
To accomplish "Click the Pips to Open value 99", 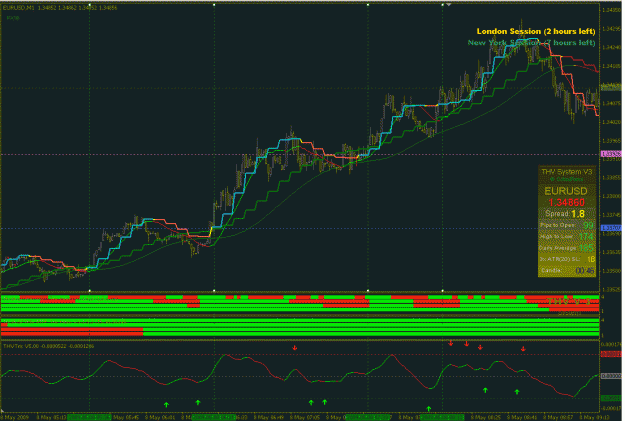I will pos(588,226).
